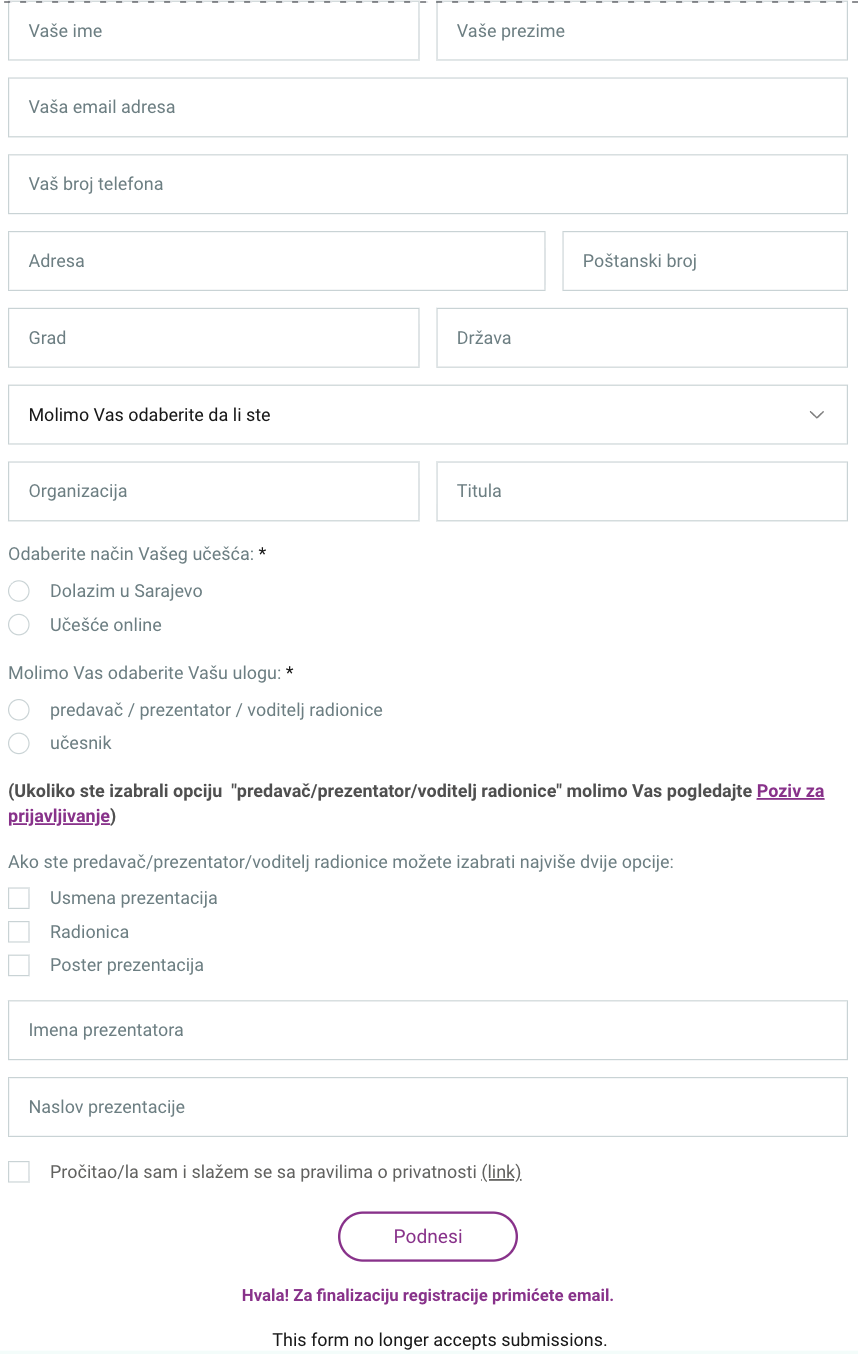Open the privacy policy '(link)'
The image size is (858, 1354).
501,1172
